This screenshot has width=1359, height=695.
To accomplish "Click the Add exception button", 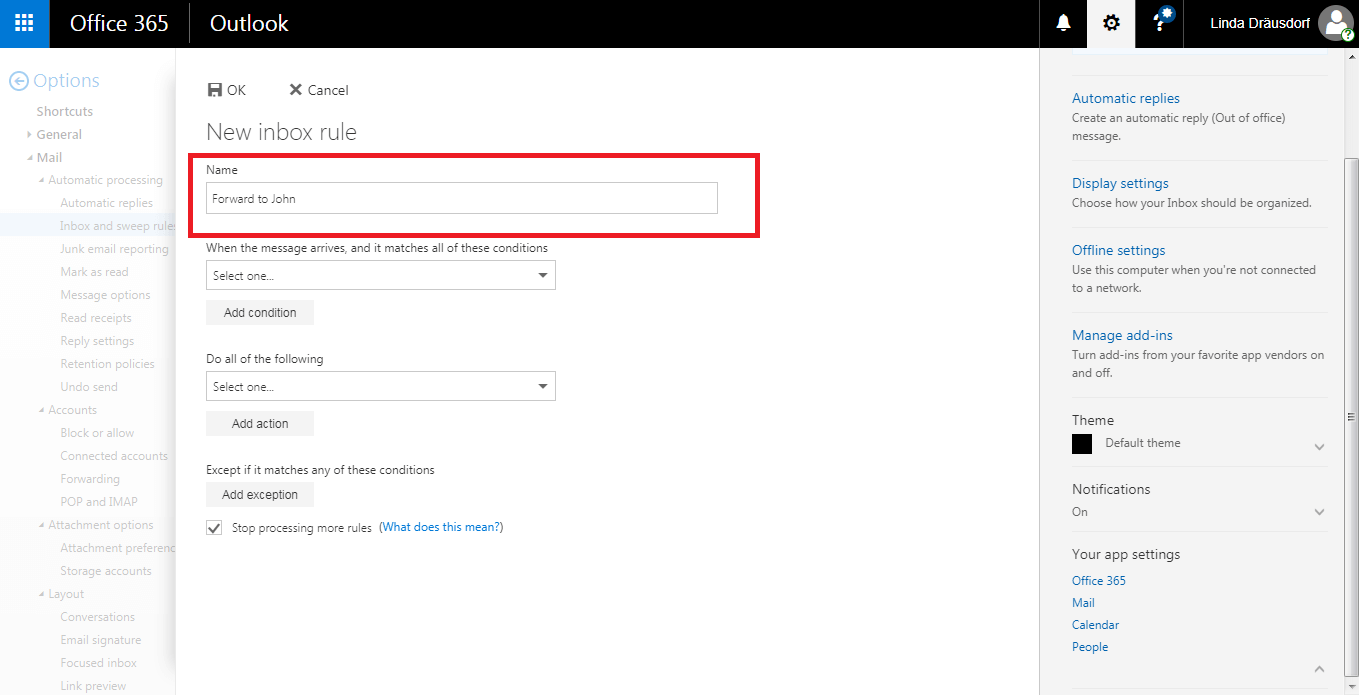I will tap(260, 495).
